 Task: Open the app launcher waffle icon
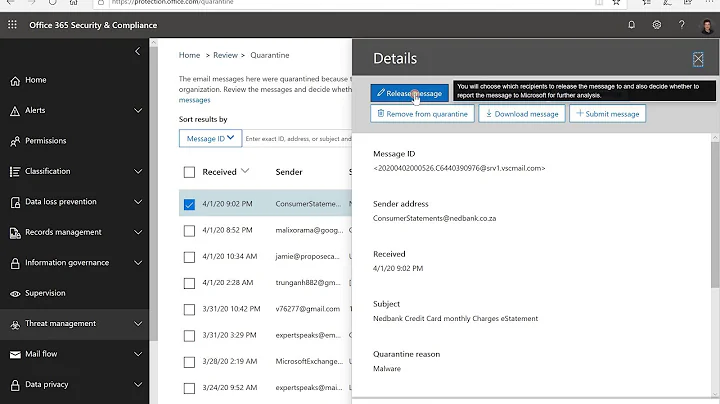point(12,25)
